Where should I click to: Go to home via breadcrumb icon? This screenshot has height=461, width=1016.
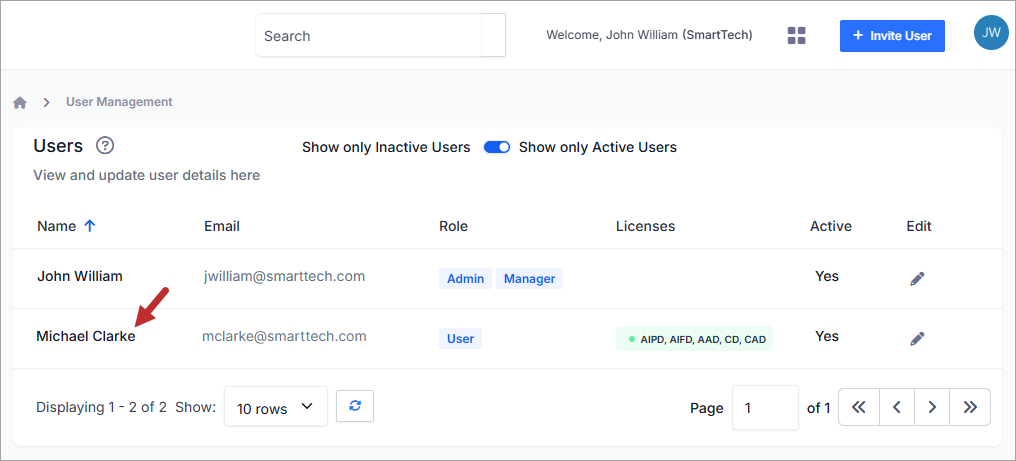click(x=20, y=102)
